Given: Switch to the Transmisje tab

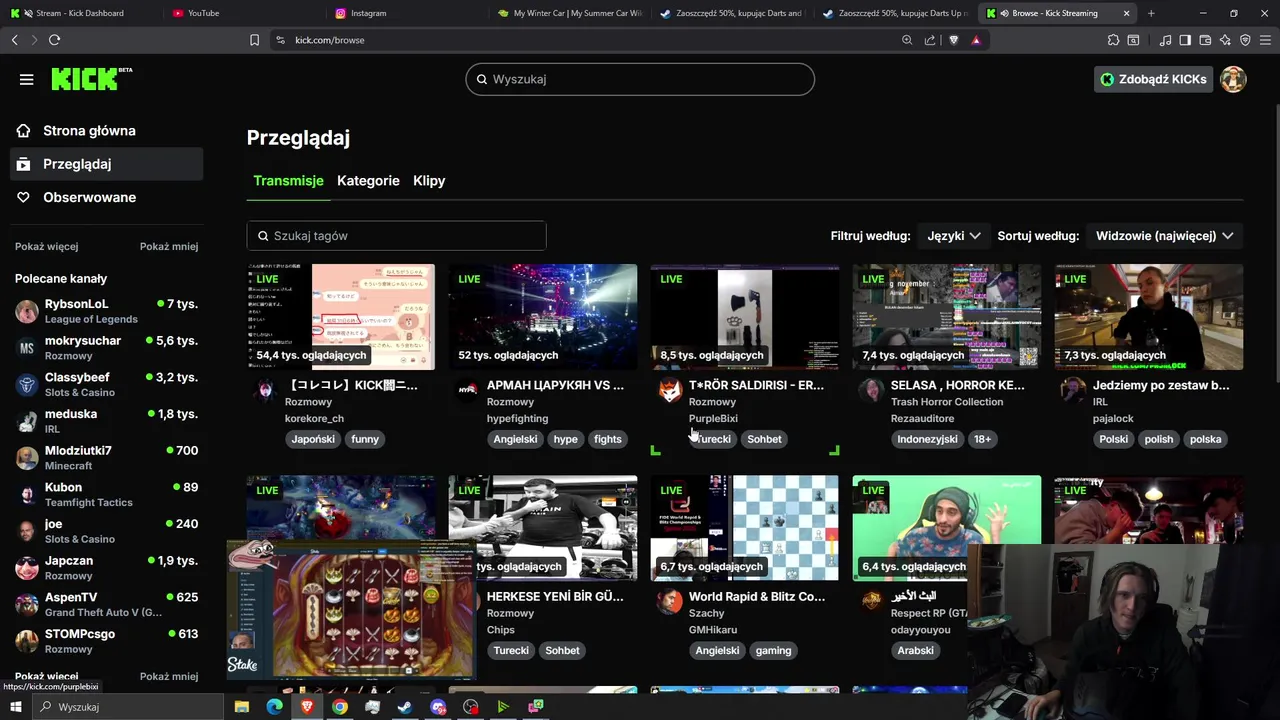Looking at the screenshot, I should (288, 181).
